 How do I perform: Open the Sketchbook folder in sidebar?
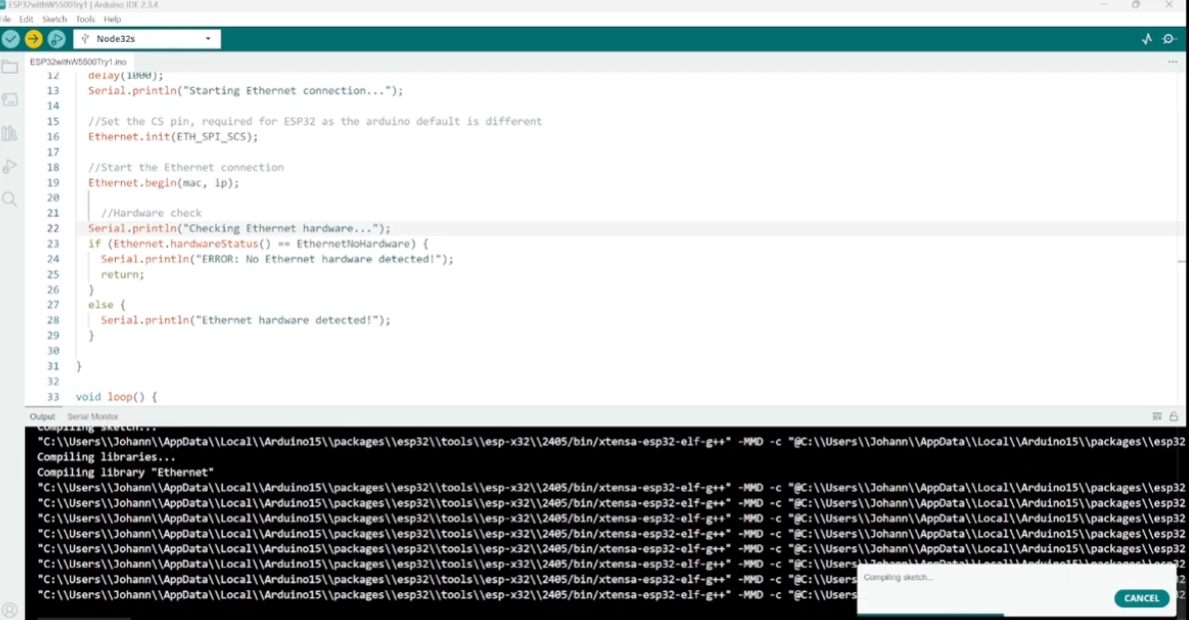click(10, 68)
